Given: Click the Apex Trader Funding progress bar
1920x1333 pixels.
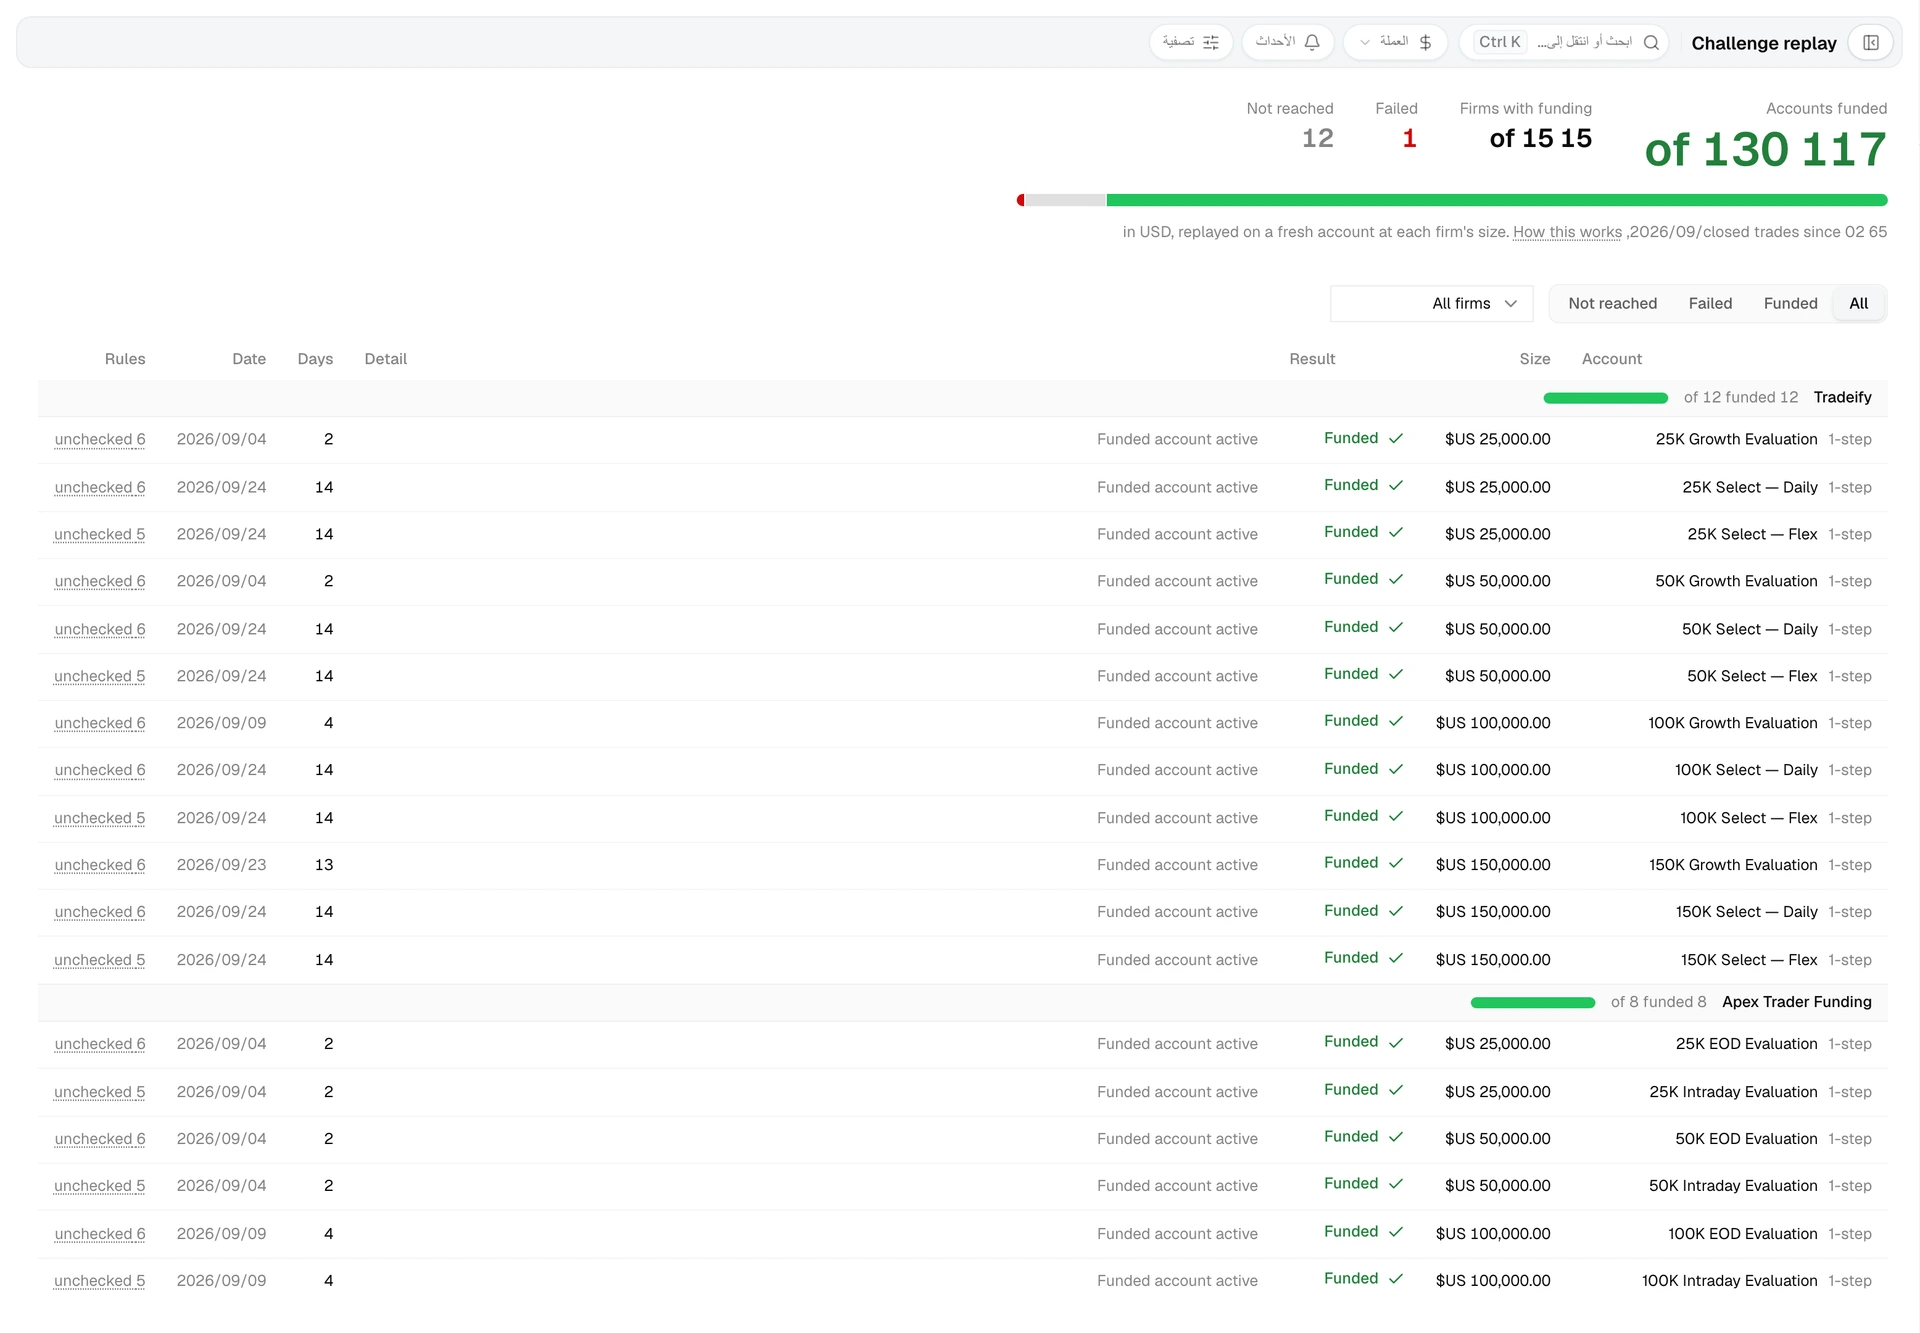Looking at the screenshot, I should click(1533, 1002).
